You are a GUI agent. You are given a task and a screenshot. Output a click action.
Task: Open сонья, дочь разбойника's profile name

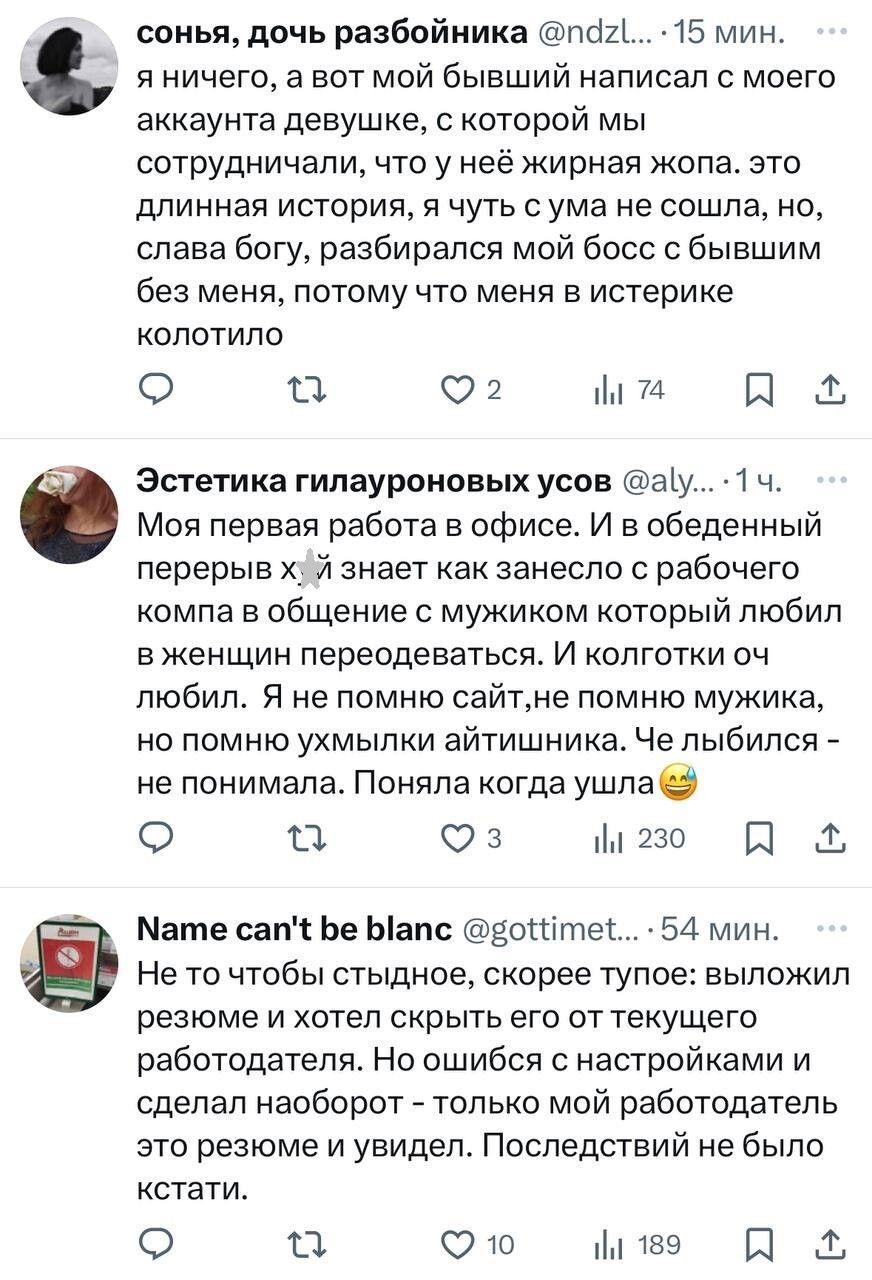point(332,33)
